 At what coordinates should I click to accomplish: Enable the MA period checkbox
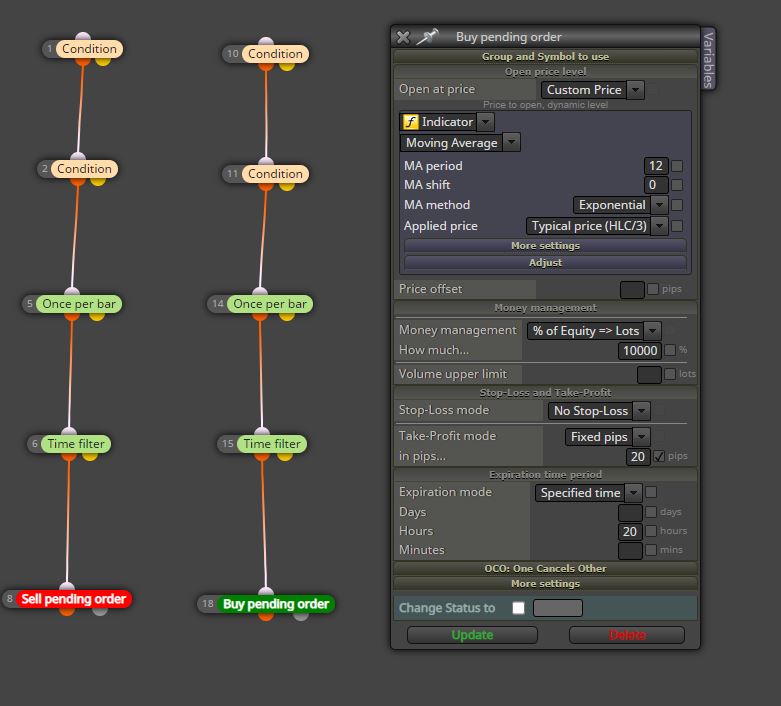point(676,166)
